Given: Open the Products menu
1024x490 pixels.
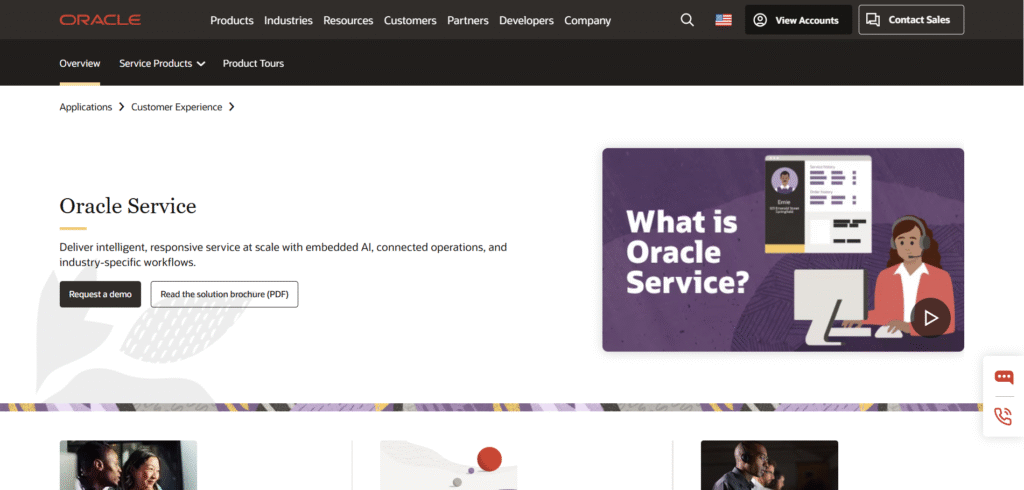Looking at the screenshot, I should (232, 20).
